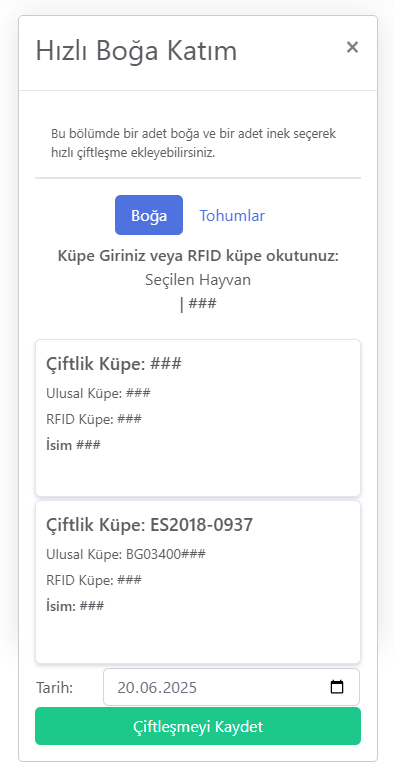This screenshot has width=394, height=771.
Task: Click Ulusal Küpe: ### in first card
Action: [98, 393]
